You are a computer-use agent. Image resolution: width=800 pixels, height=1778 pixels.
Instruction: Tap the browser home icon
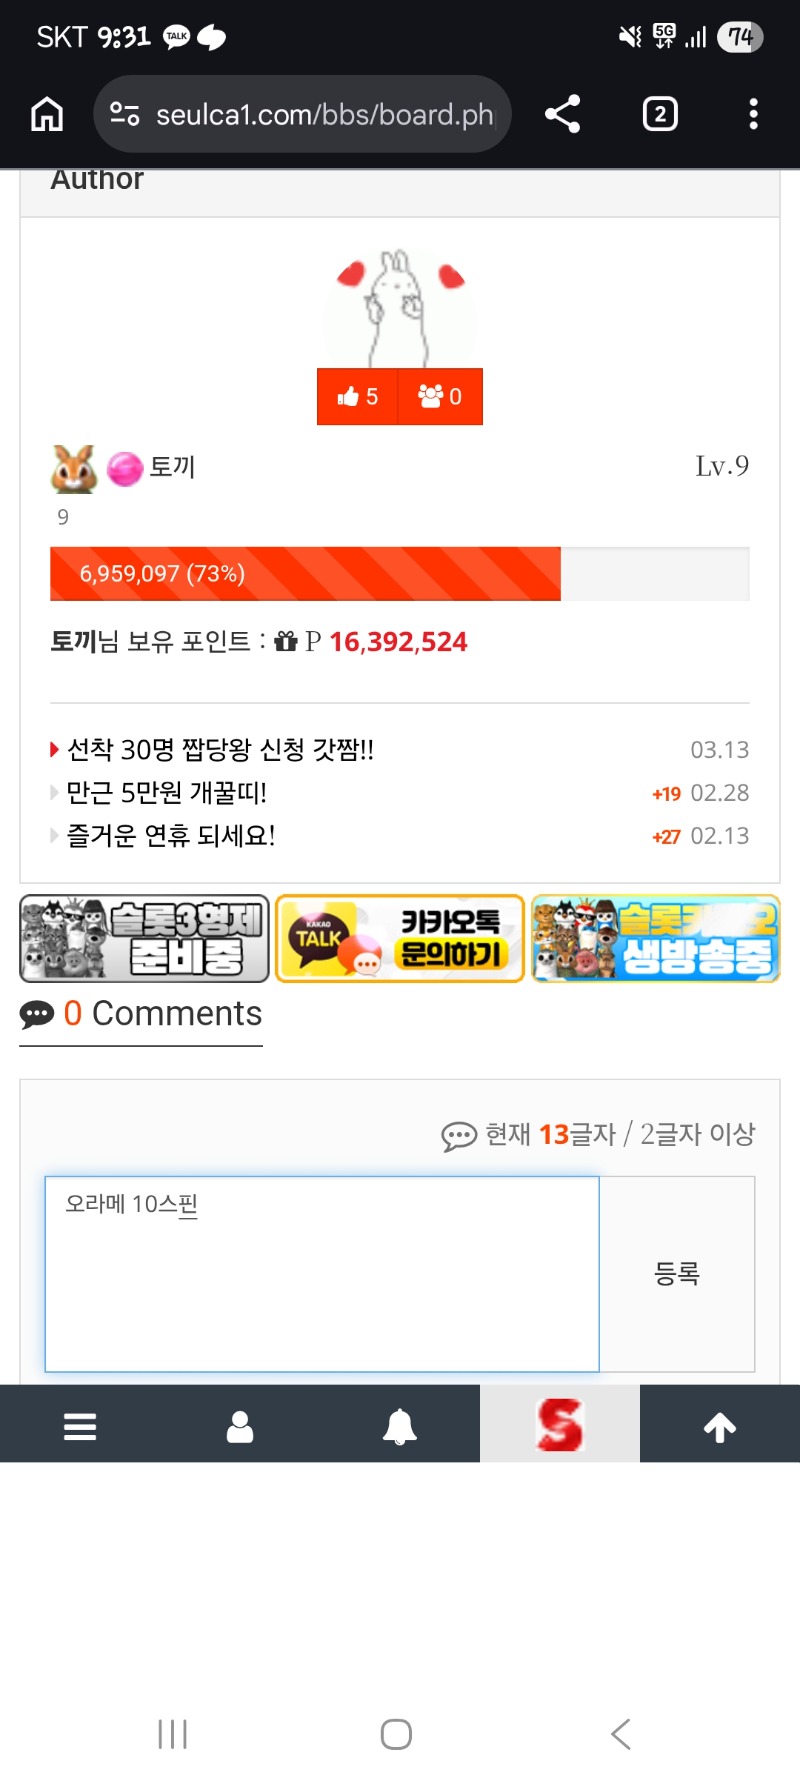tap(47, 114)
